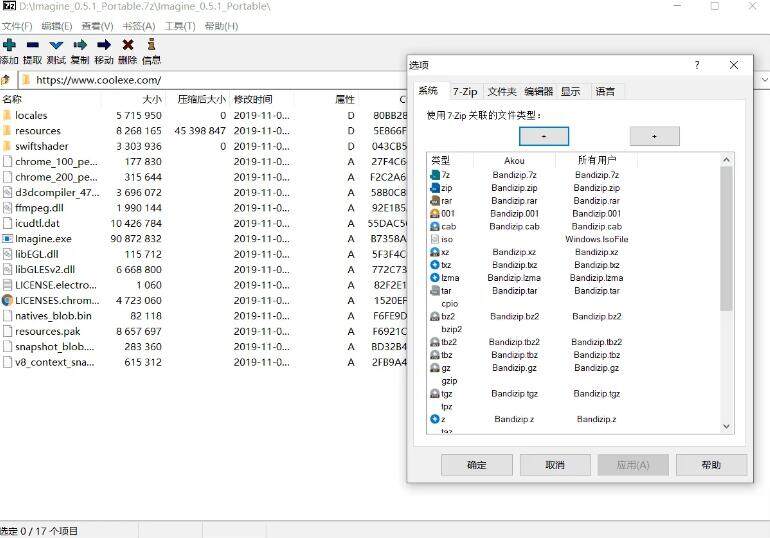Select the resources folder icon

click(7, 131)
